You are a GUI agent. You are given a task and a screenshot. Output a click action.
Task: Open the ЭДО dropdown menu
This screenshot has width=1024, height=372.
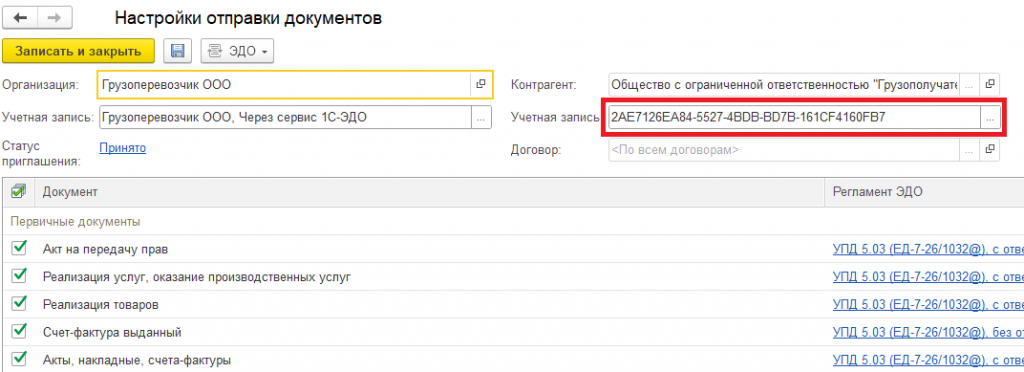click(237, 51)
